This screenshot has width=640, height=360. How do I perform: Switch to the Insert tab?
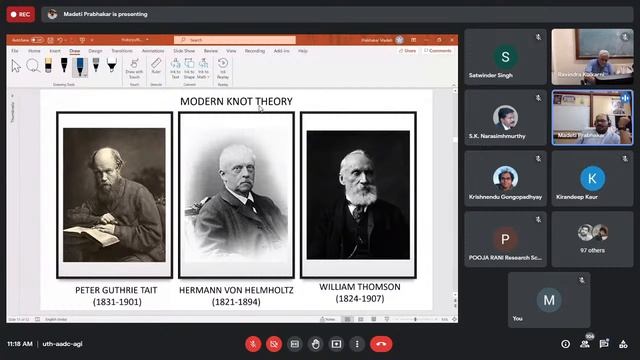[x=55, y=51]
